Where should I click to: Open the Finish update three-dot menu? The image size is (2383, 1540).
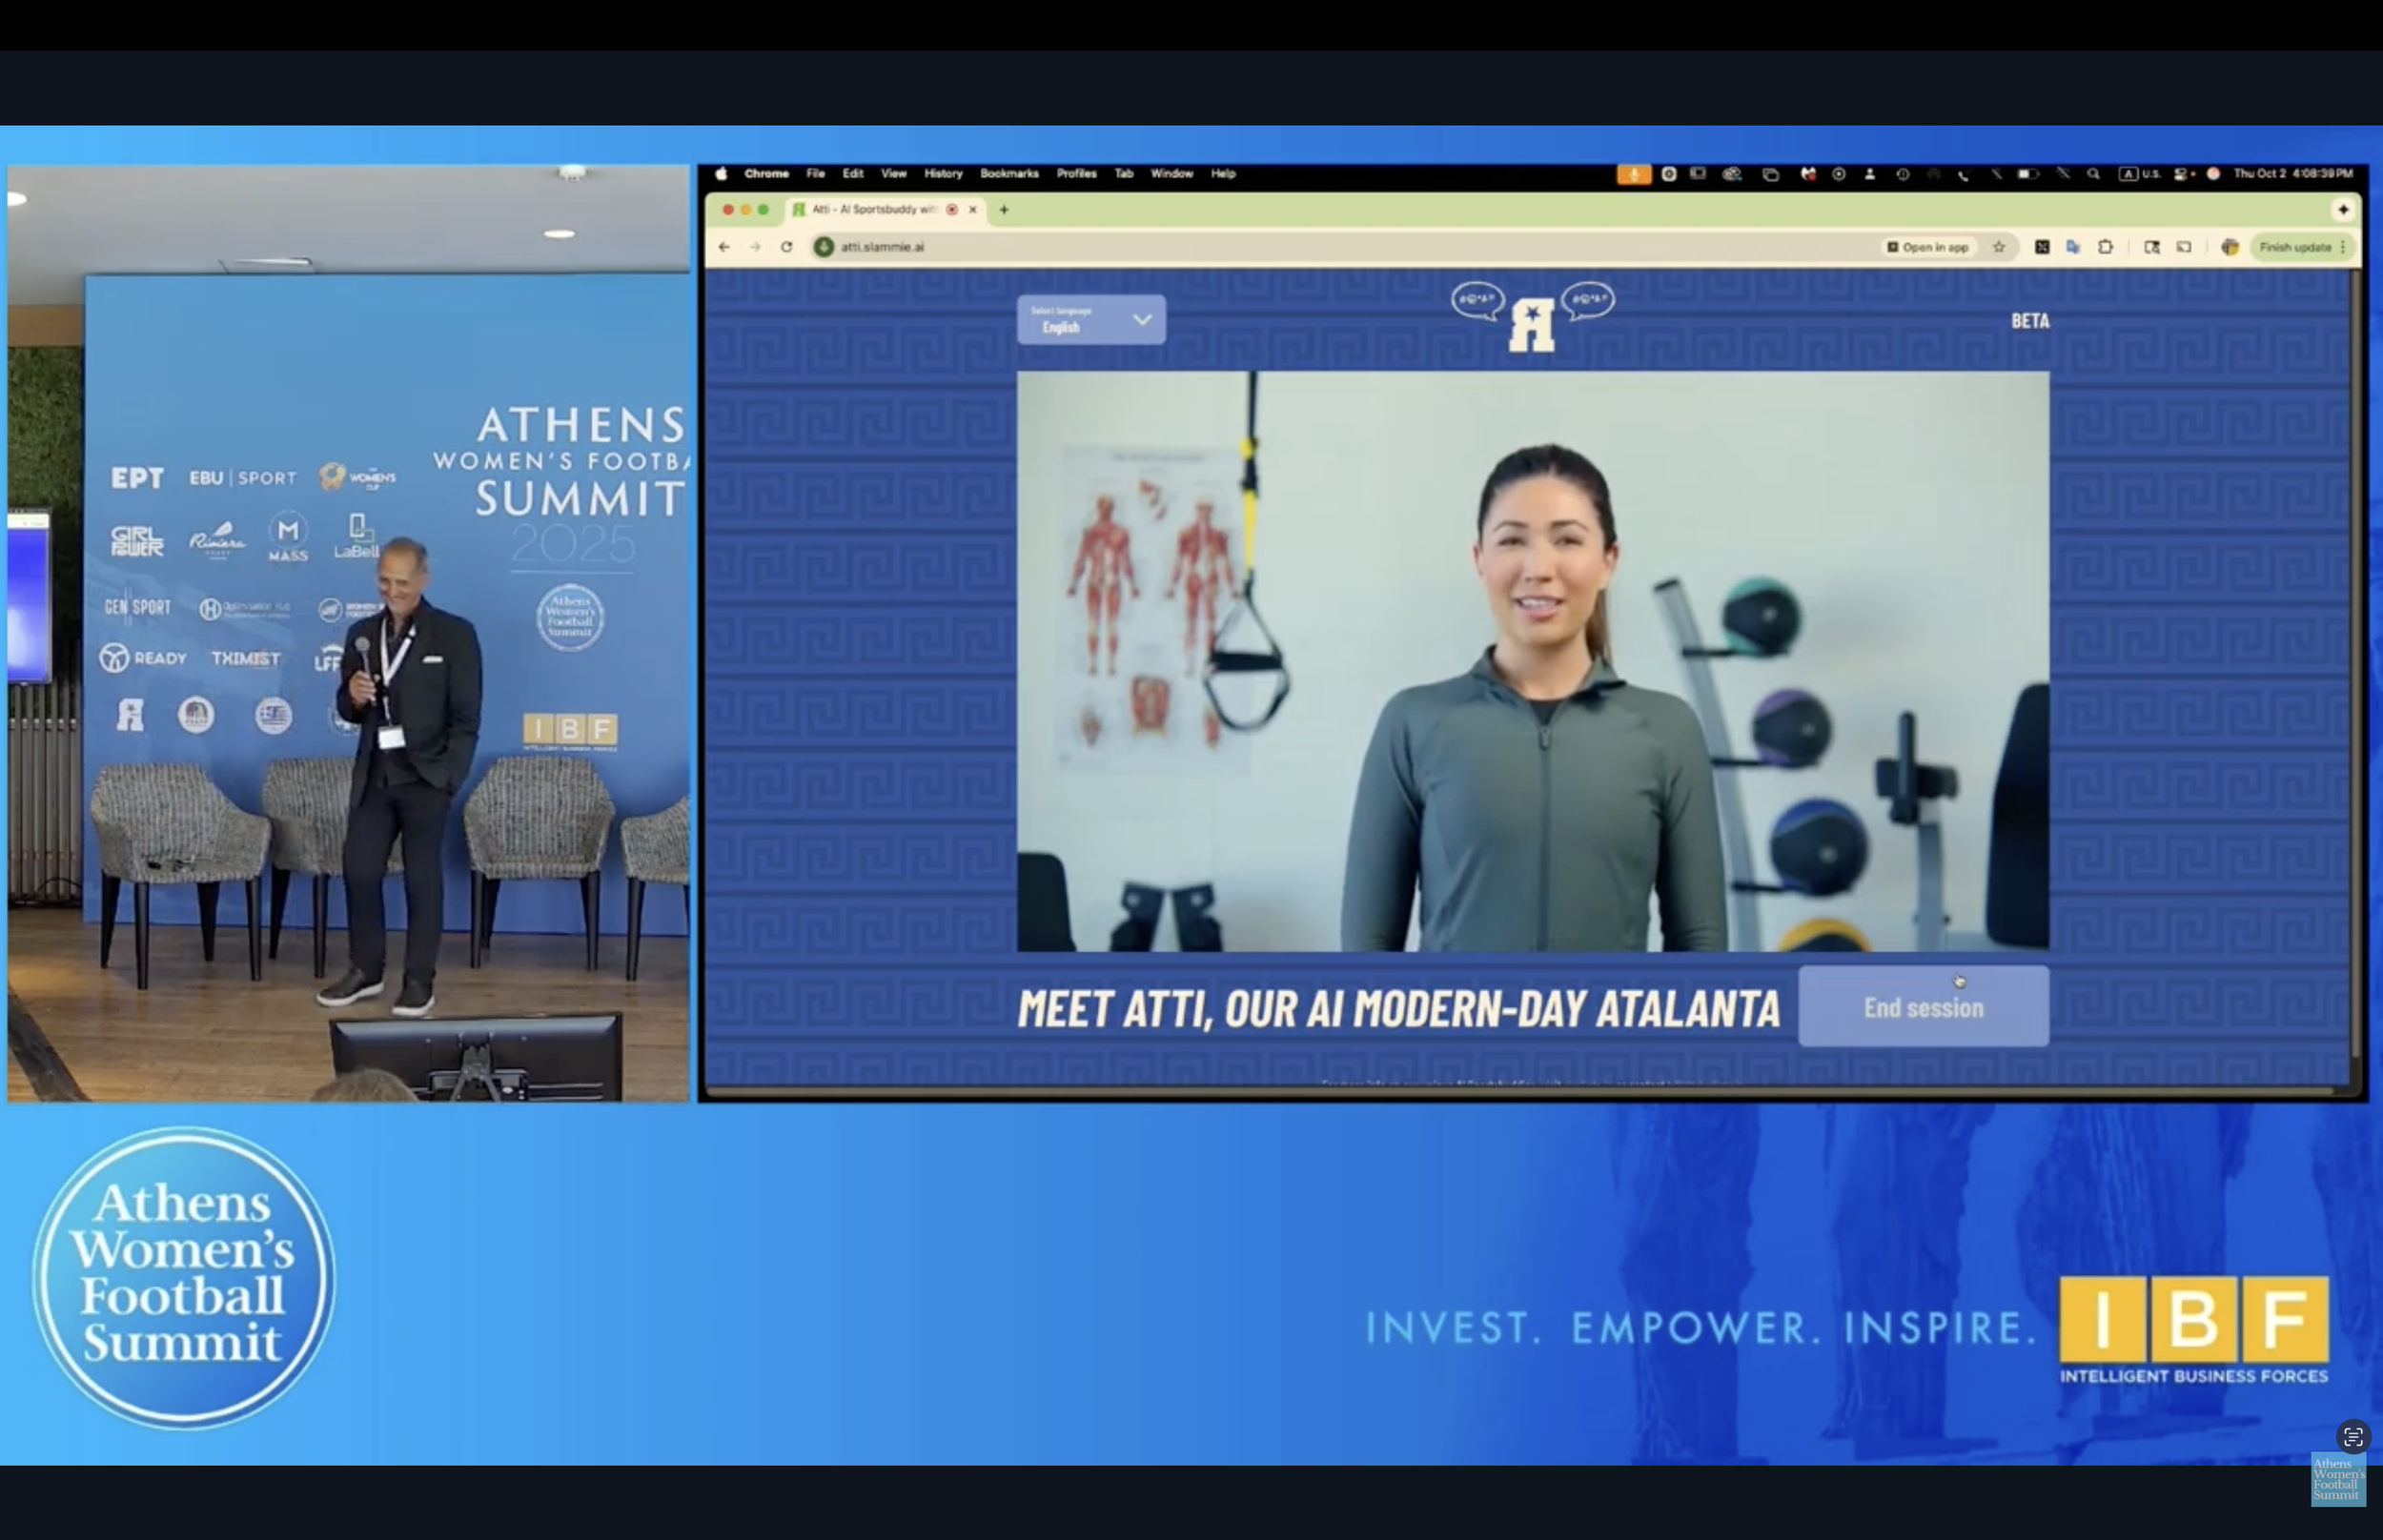[x=2343, y=247]
